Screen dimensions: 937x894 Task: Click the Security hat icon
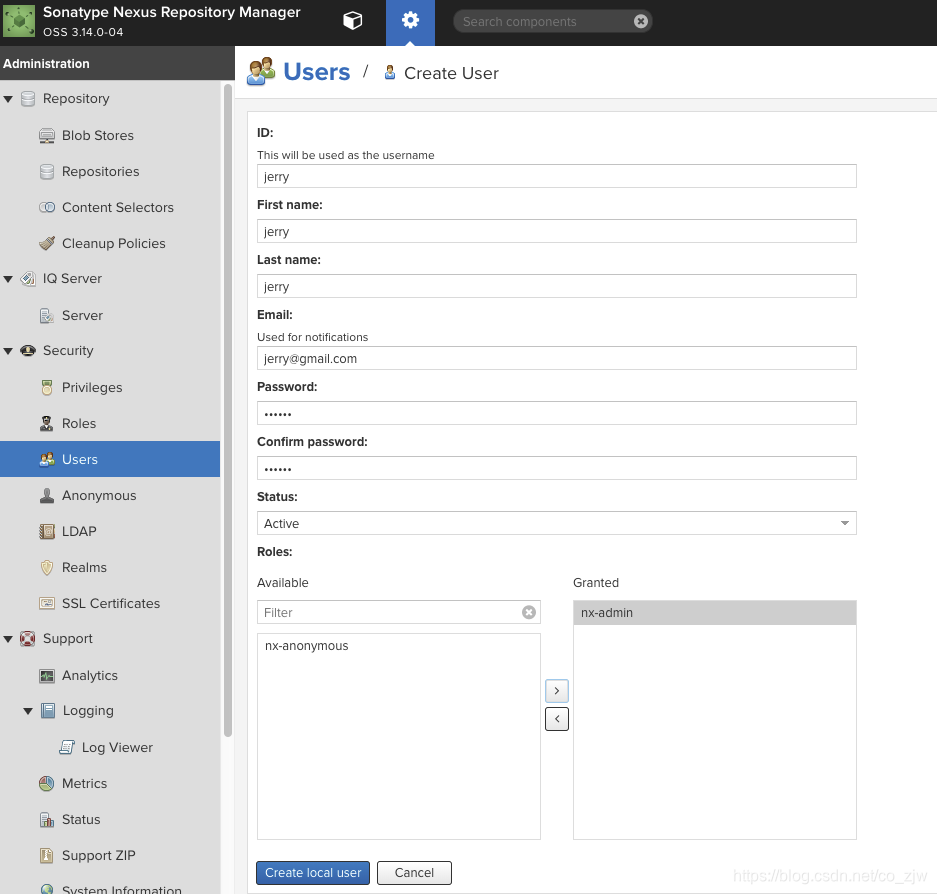pos(28,350)
